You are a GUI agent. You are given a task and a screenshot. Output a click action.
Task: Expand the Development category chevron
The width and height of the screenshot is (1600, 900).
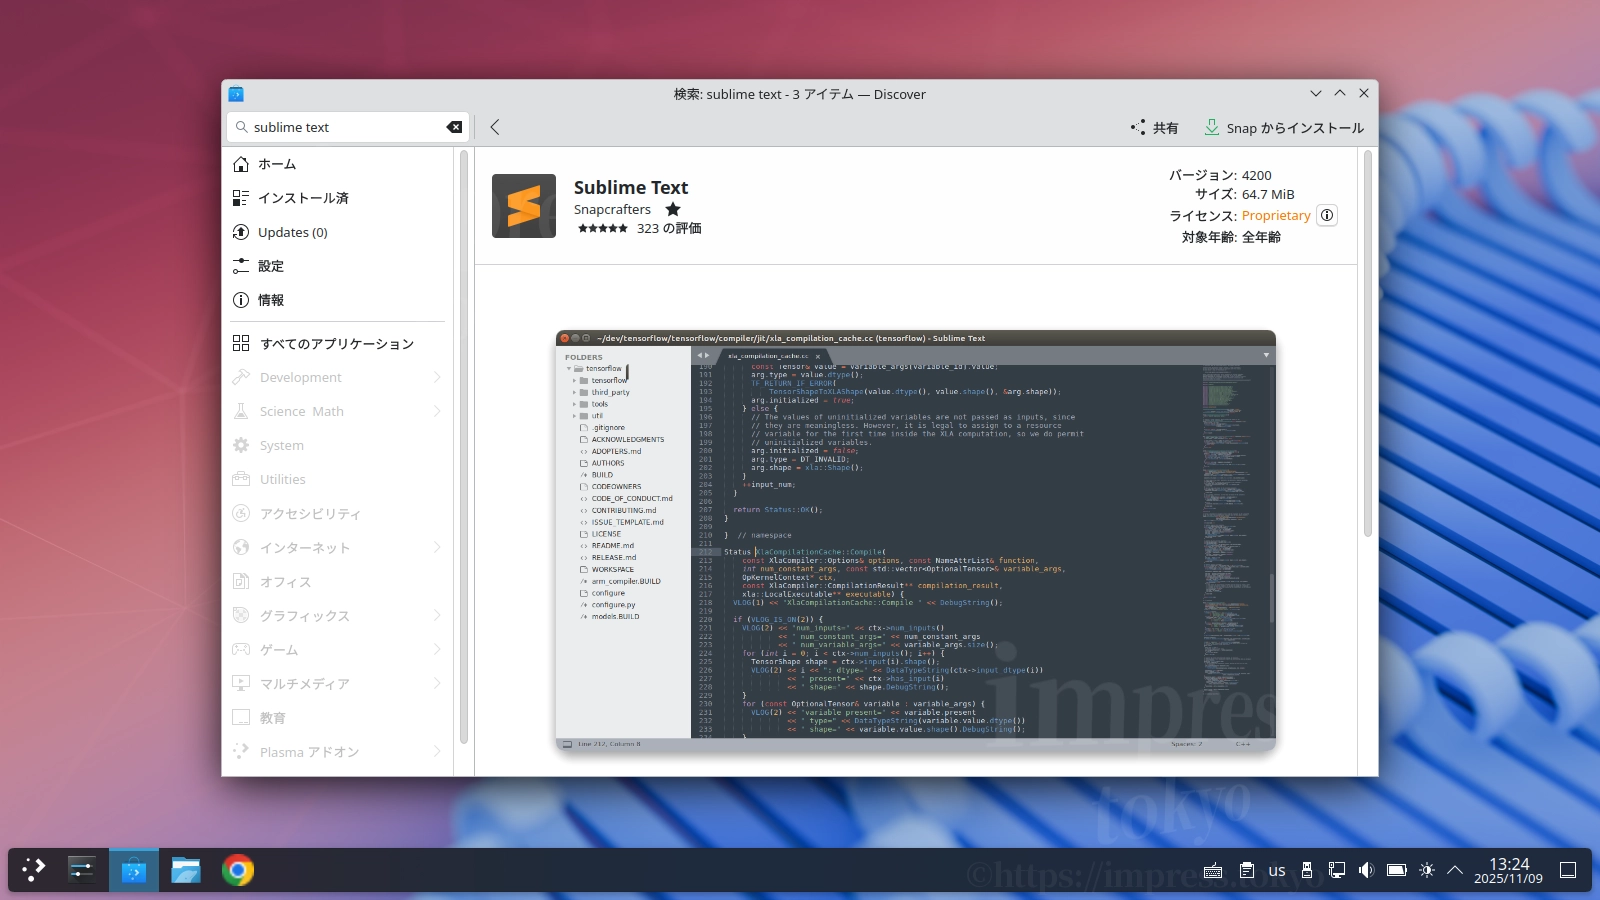click(x=437, y=377)
